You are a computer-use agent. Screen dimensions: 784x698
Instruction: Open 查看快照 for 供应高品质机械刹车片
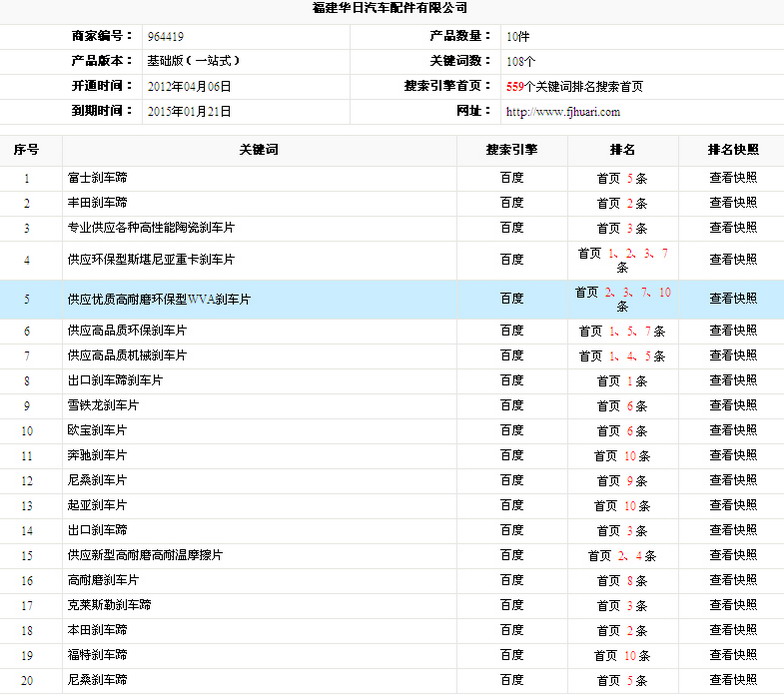(733, 356)
